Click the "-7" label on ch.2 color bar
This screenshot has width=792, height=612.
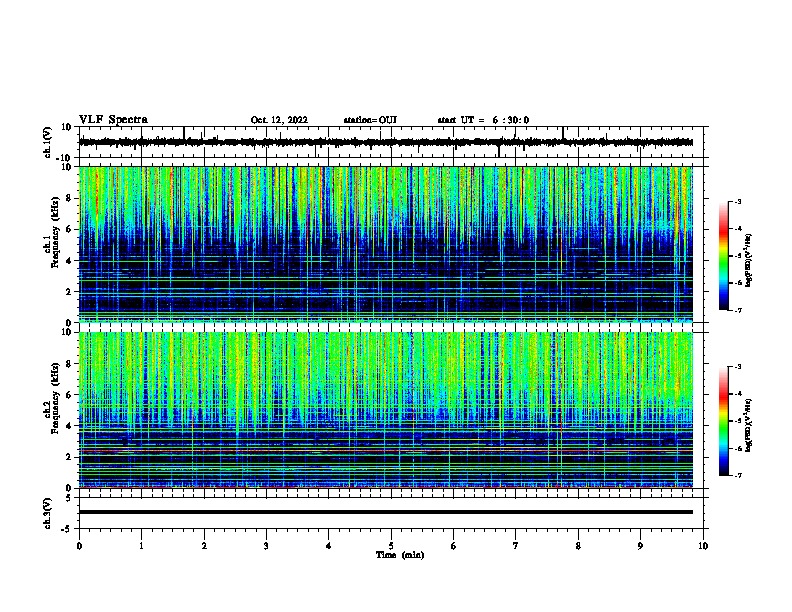pos(737,476)
